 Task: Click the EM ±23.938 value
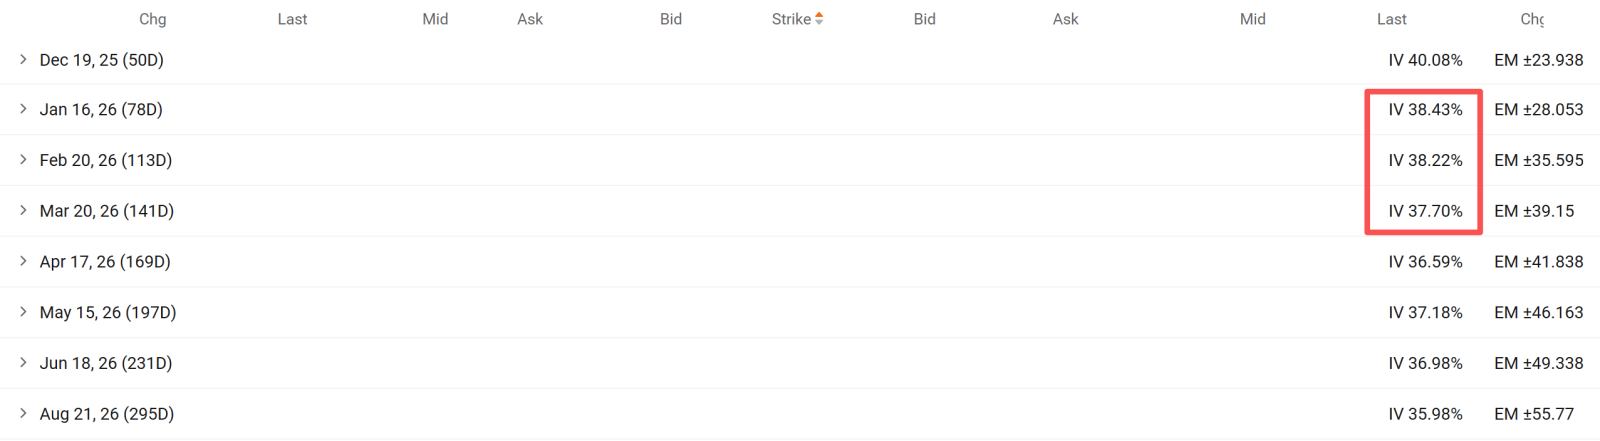click(1539, 60)
